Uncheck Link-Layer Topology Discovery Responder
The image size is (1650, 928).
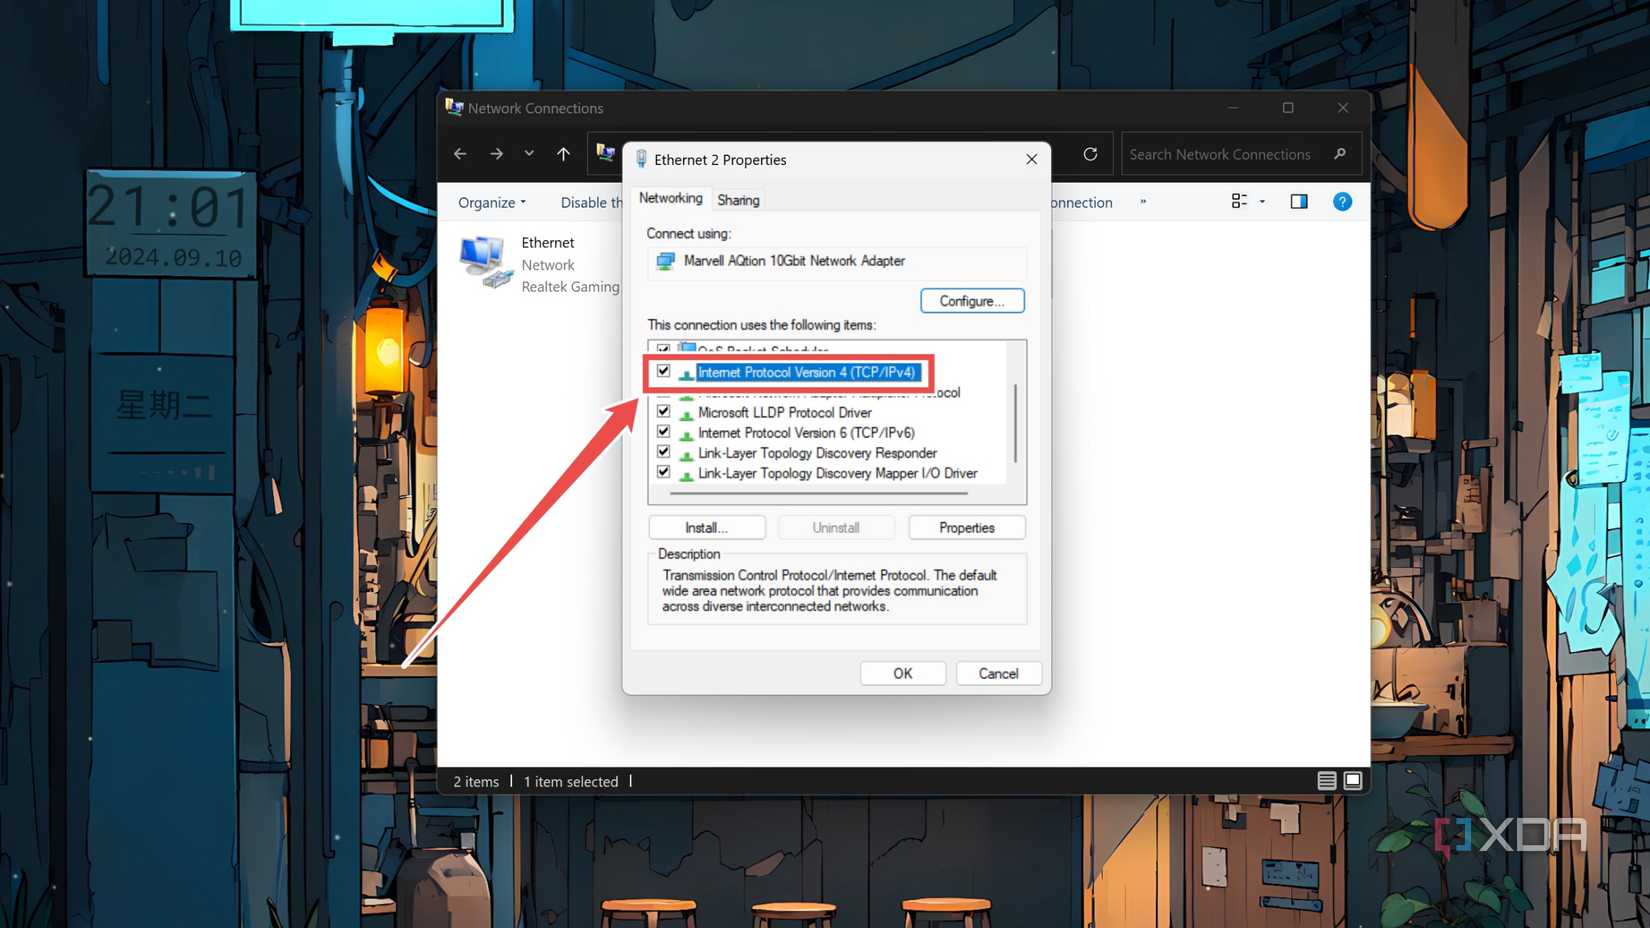(664, 451)
